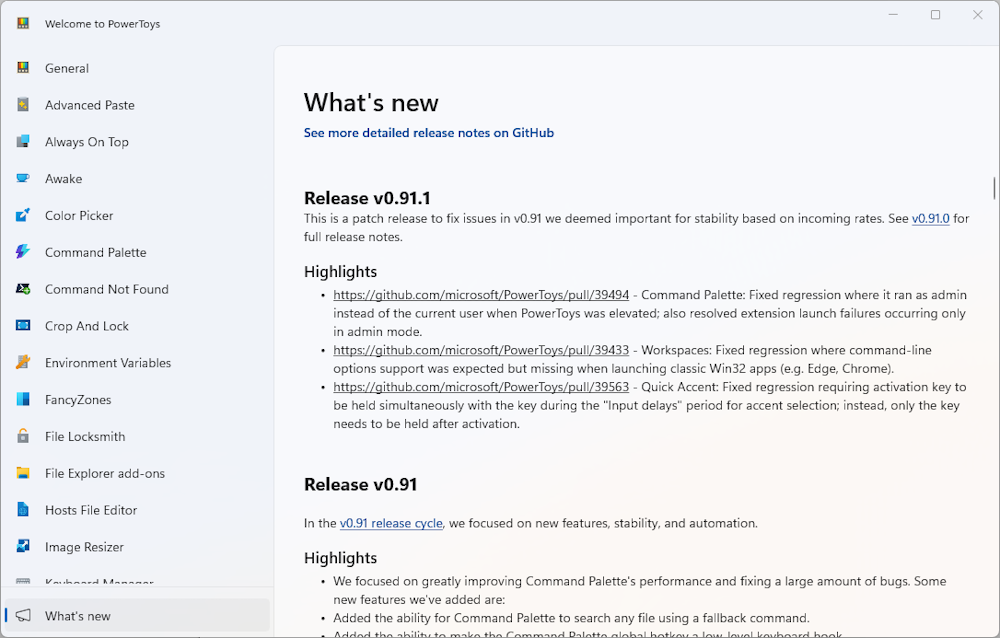Open Command Palette page
Screen dimensions: 1000x638
(137, 252)
